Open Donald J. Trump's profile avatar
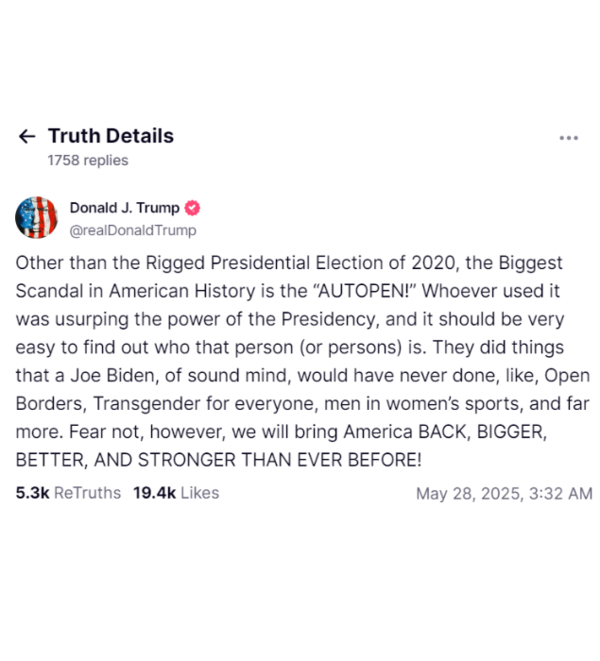The width and height of the screenshot is (600, 661). [36, 218]
